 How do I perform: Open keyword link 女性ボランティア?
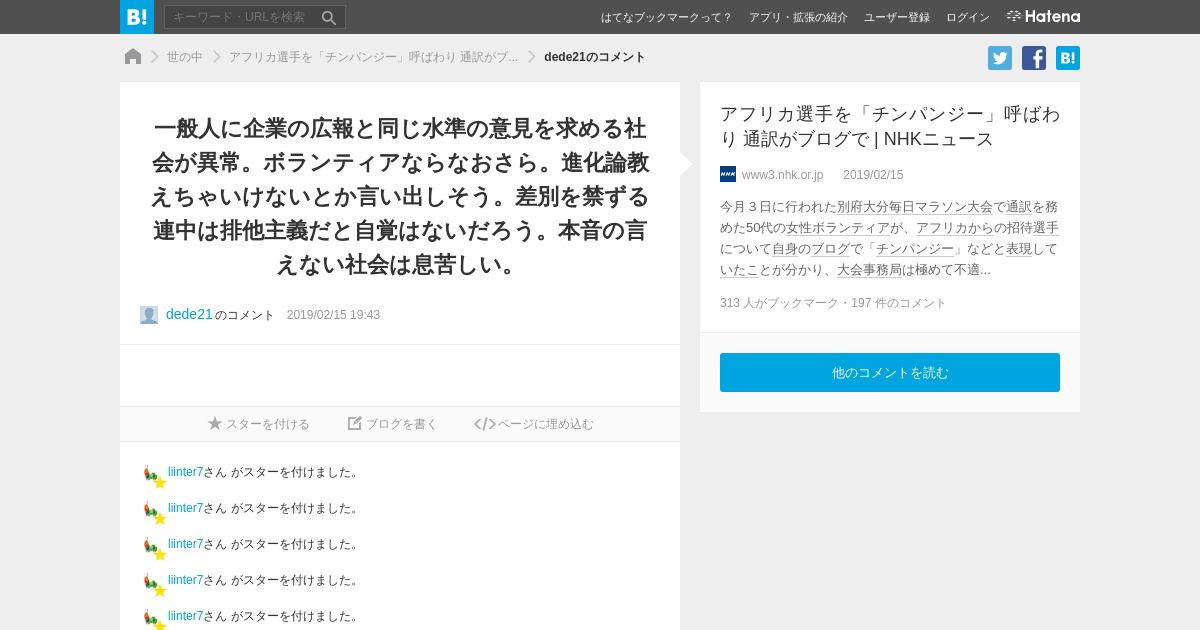tap(838, 228)
